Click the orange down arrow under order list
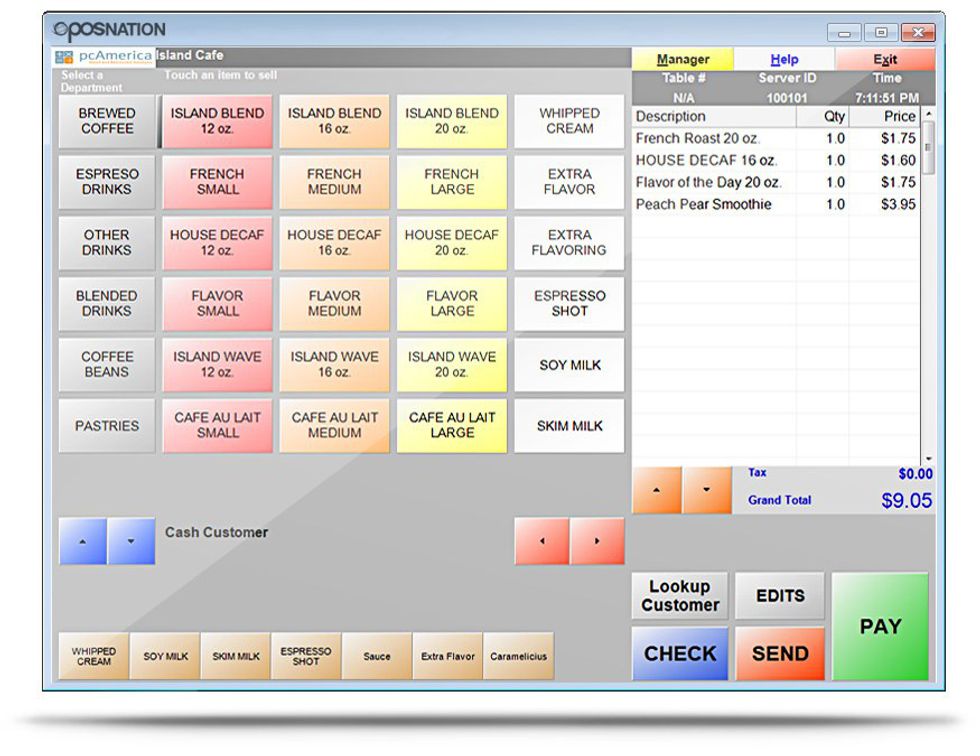This screenshot has height=756, width=980. pos(707,490)
